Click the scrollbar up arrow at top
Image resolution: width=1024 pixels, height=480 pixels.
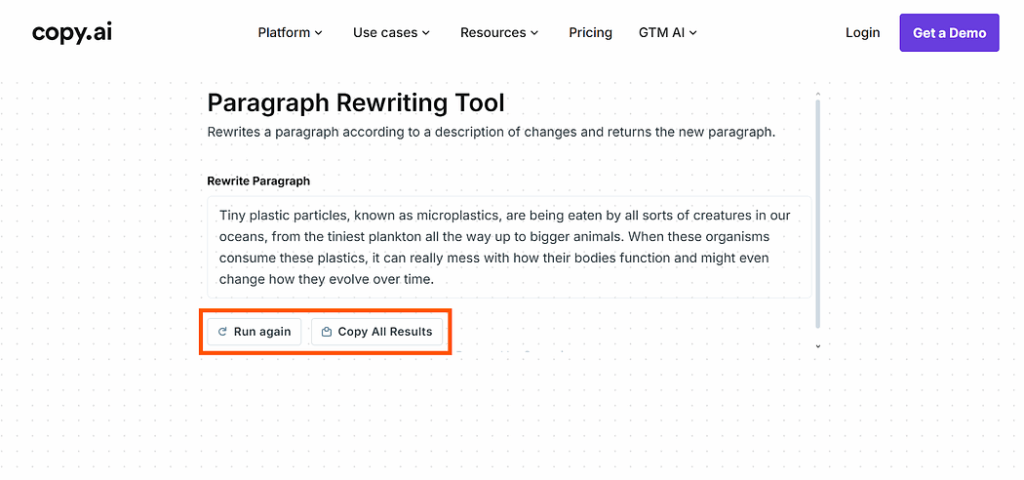[817, 94]
